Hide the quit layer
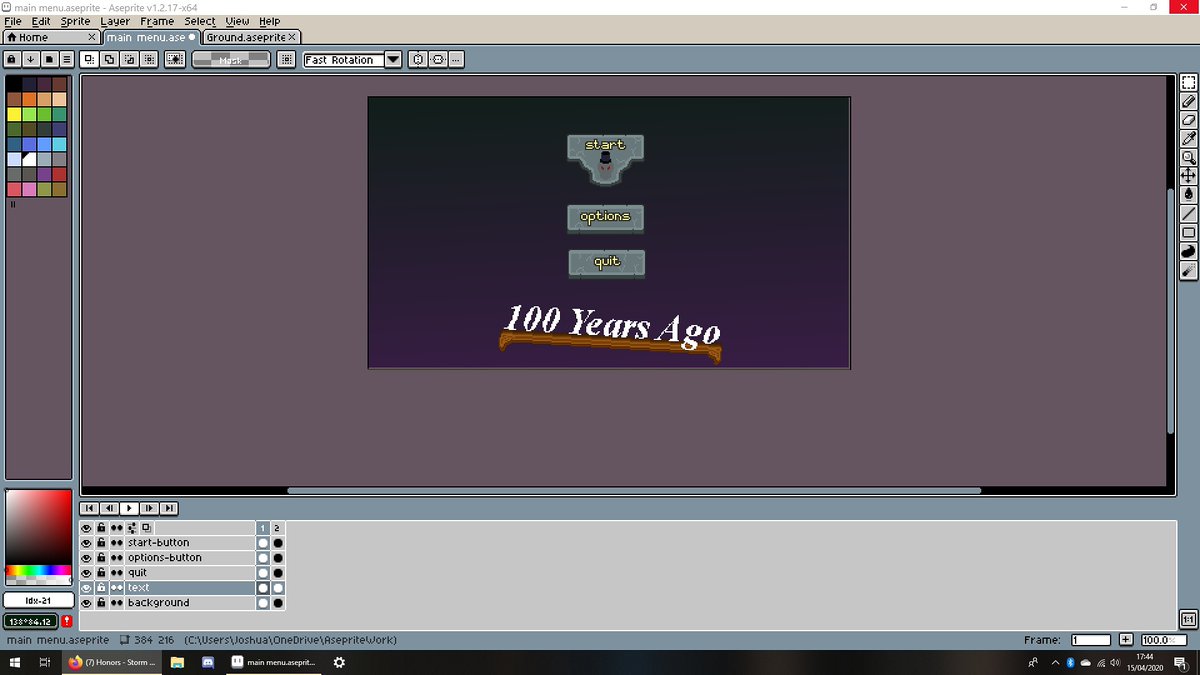1200x675 pixels. pyautogui.click(x=86, y=573)
